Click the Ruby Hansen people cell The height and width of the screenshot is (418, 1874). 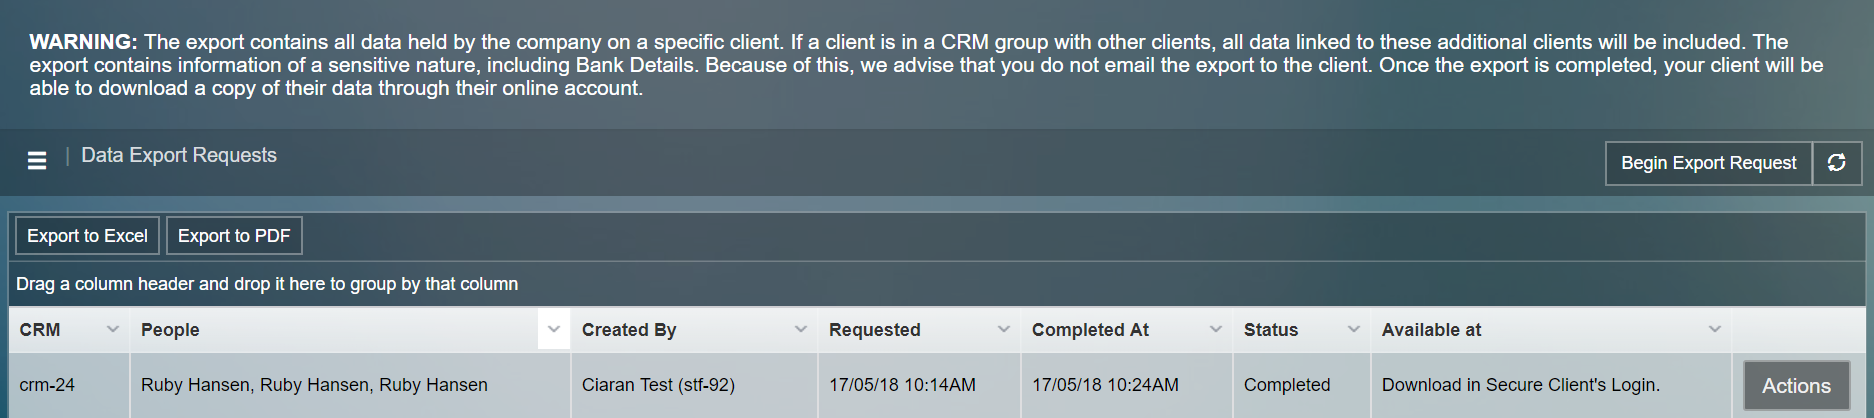pos(314,385)
